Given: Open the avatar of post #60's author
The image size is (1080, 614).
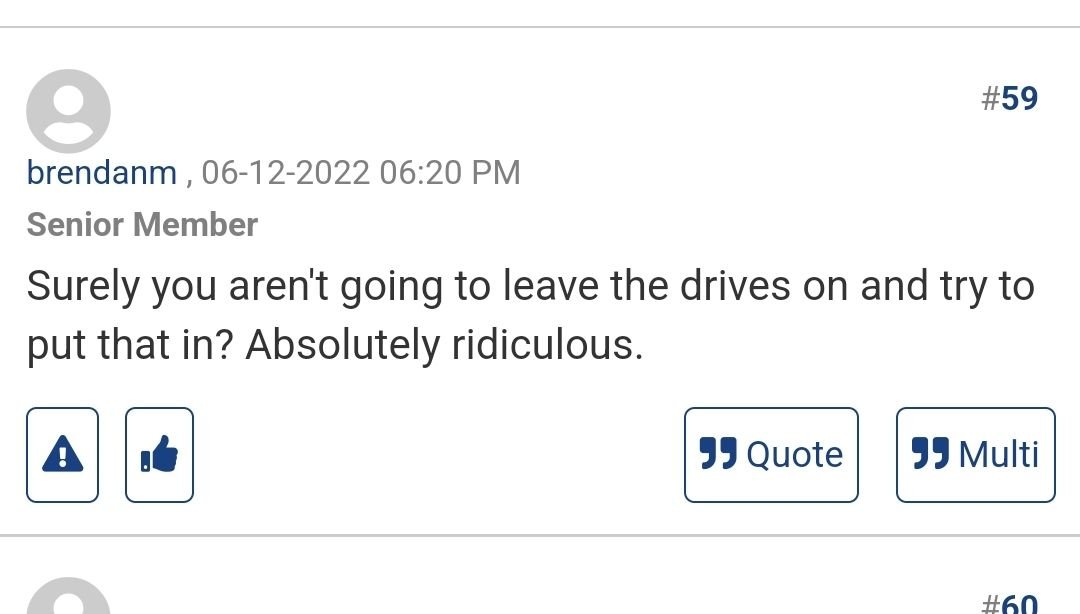Looking at the screenshot, I should point(68,600).
